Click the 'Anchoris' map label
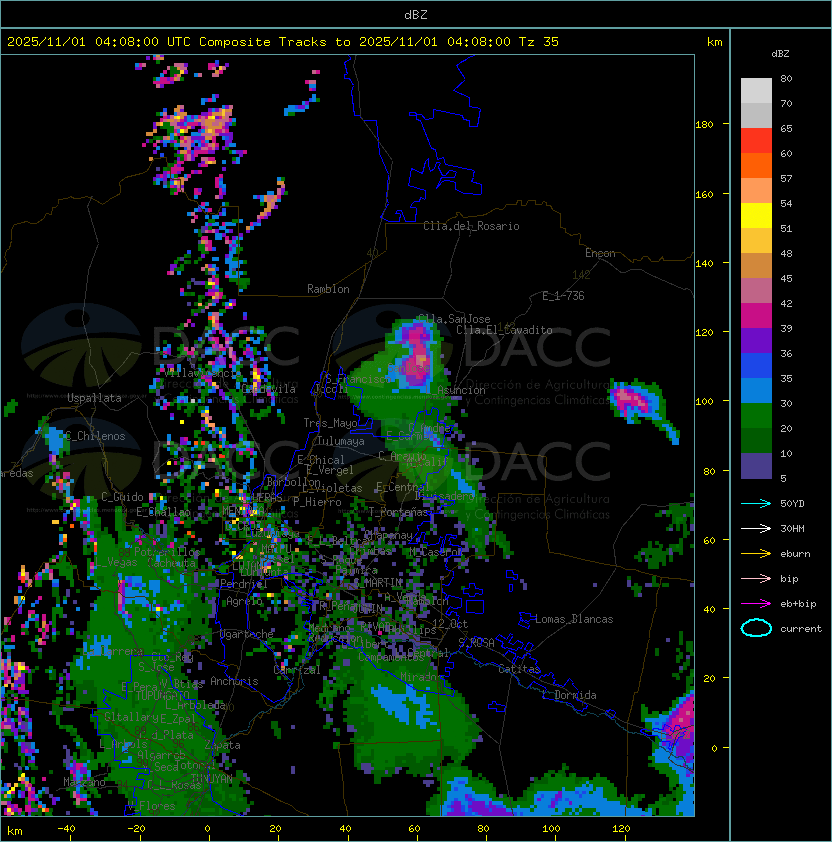This screenshot has width=832, height=842. (234, 681)
